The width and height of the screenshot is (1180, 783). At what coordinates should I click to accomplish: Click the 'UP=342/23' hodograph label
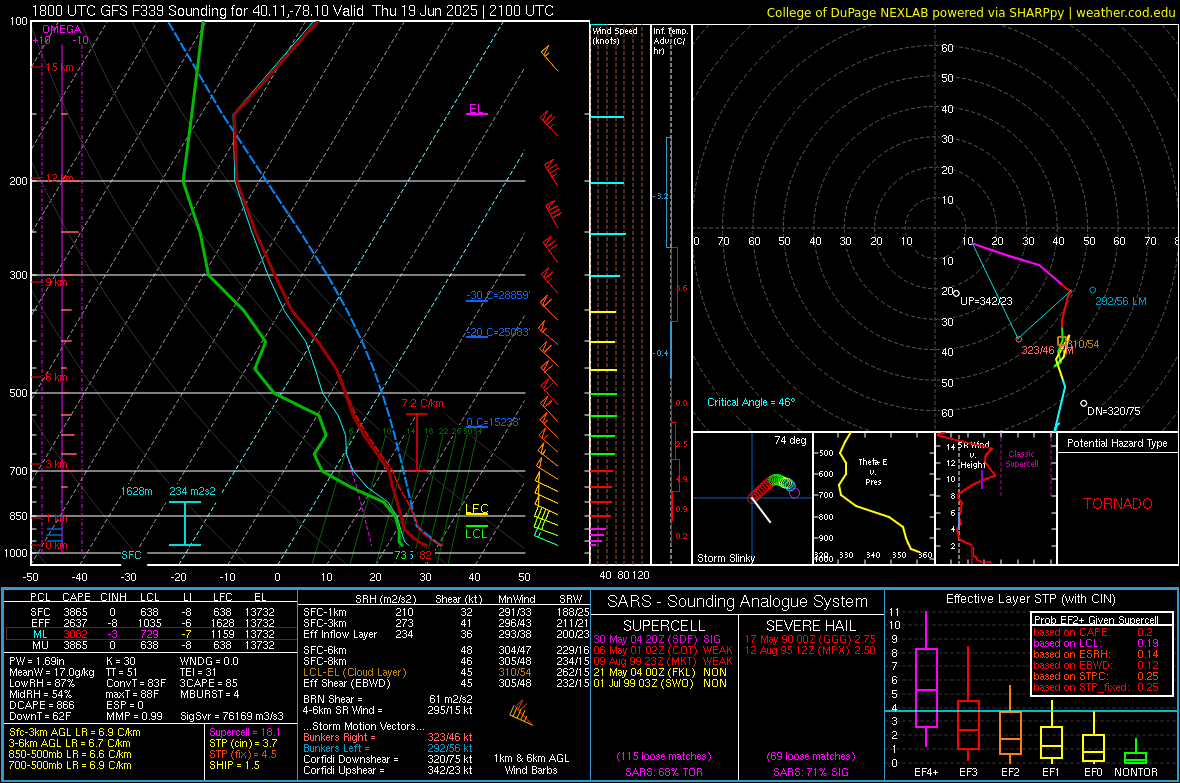986,301
